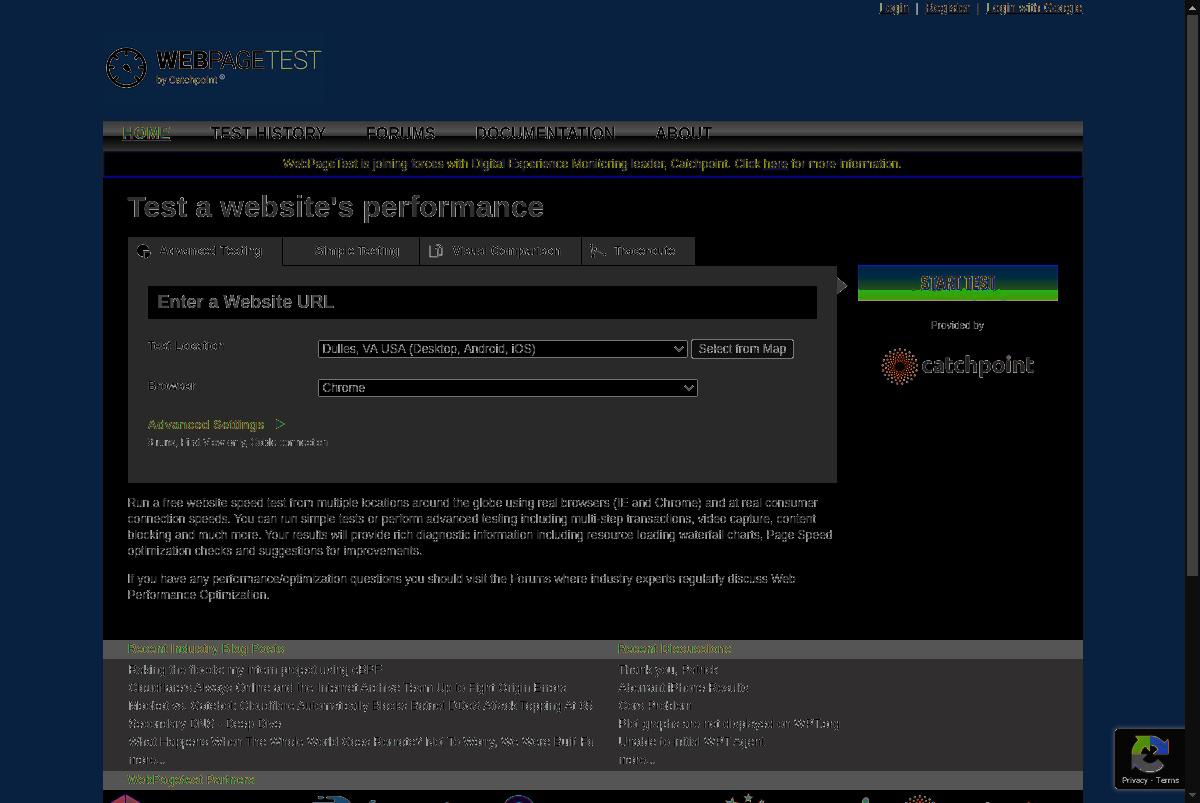This screenshot has height=803, width=1200.
Task: Click the Advanced Settings chevron arrow
Action: click(x=280, y=424)
